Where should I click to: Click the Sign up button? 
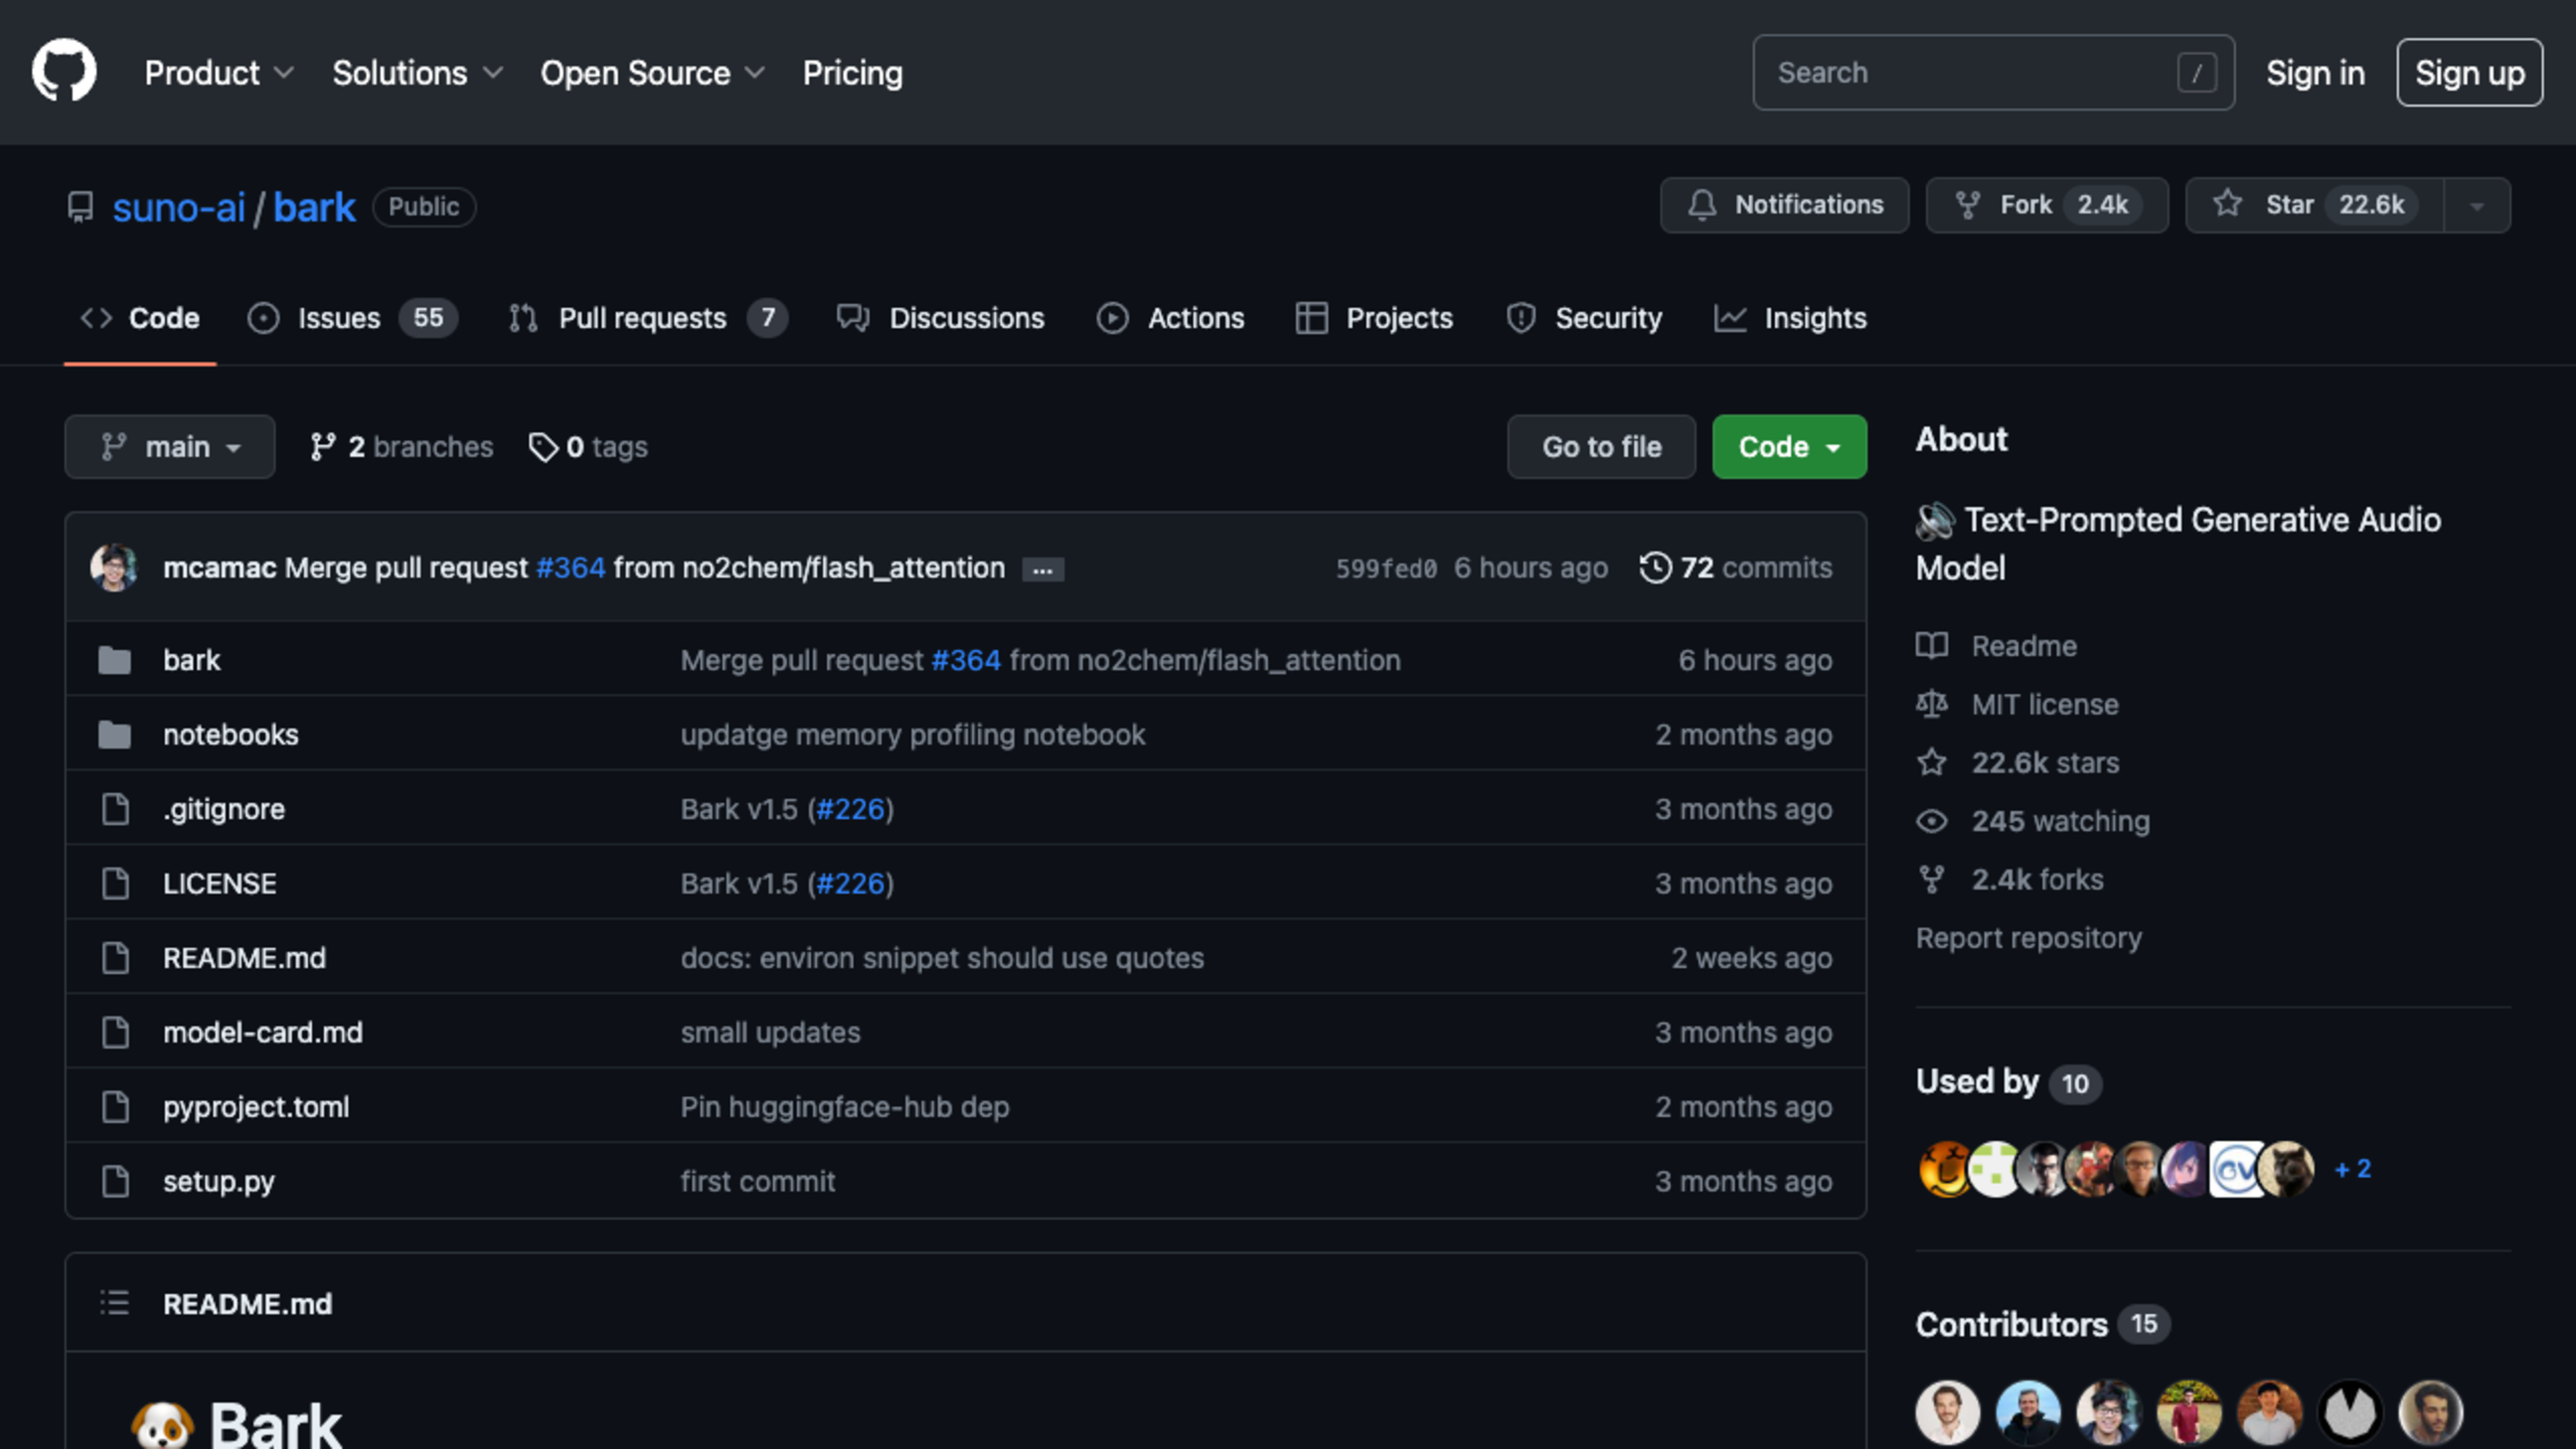[x=2470, y=73]
